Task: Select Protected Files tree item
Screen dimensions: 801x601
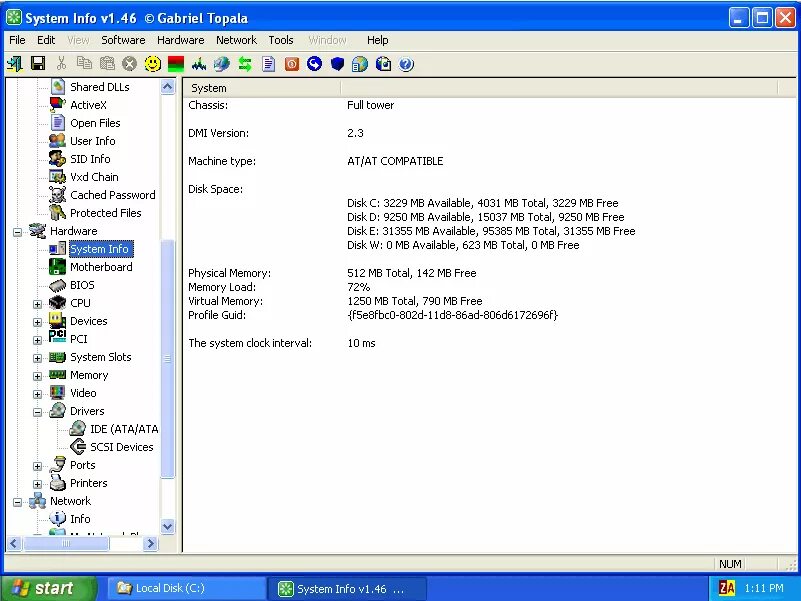Action: coord(106,213)
